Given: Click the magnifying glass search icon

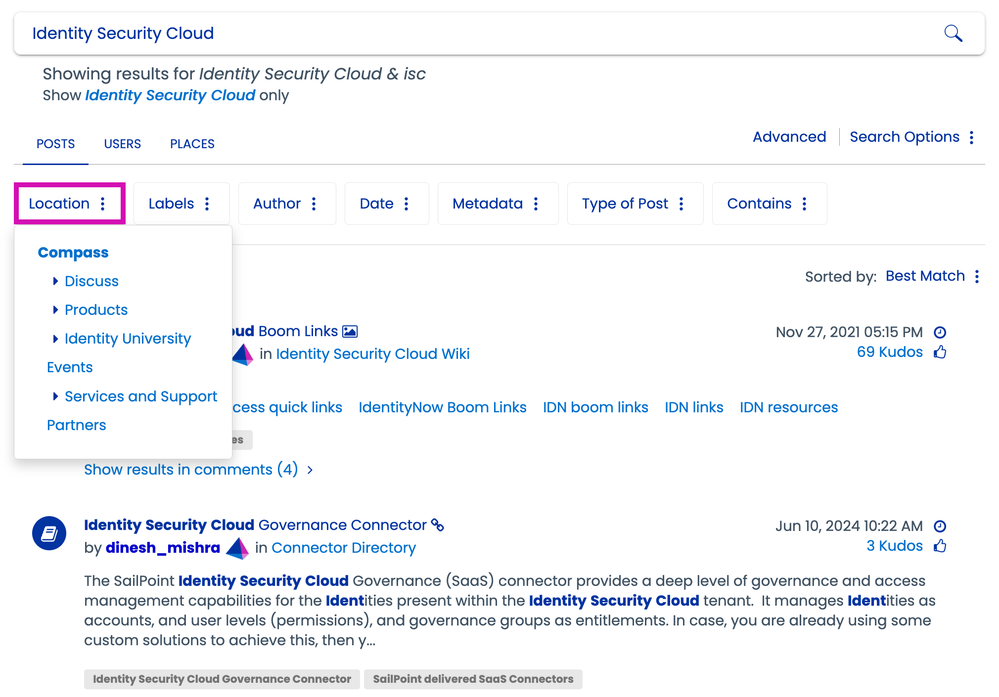Looking at the screenshot, I should [x=953, y=34].
